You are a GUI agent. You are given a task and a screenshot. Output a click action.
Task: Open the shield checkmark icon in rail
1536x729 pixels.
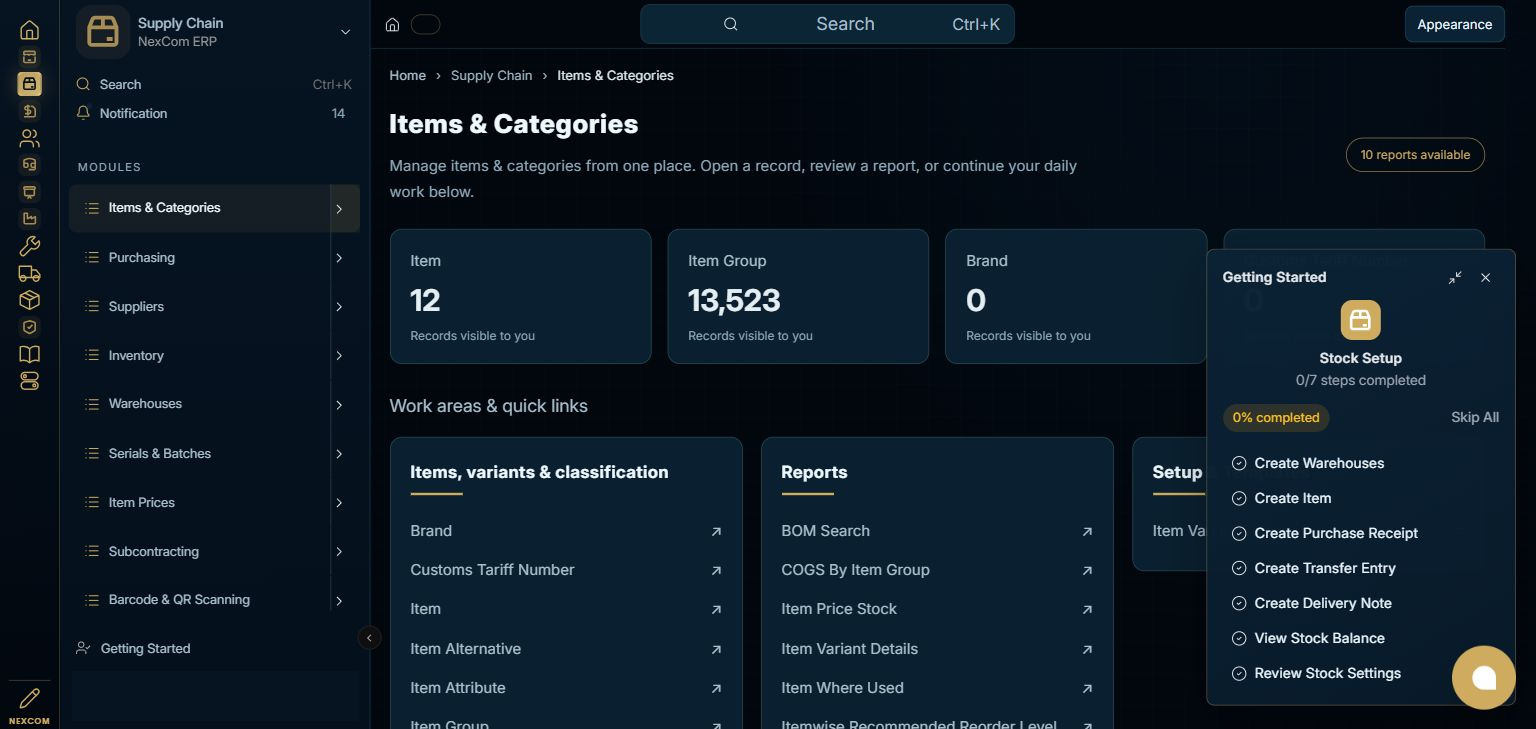click(29, 327)
